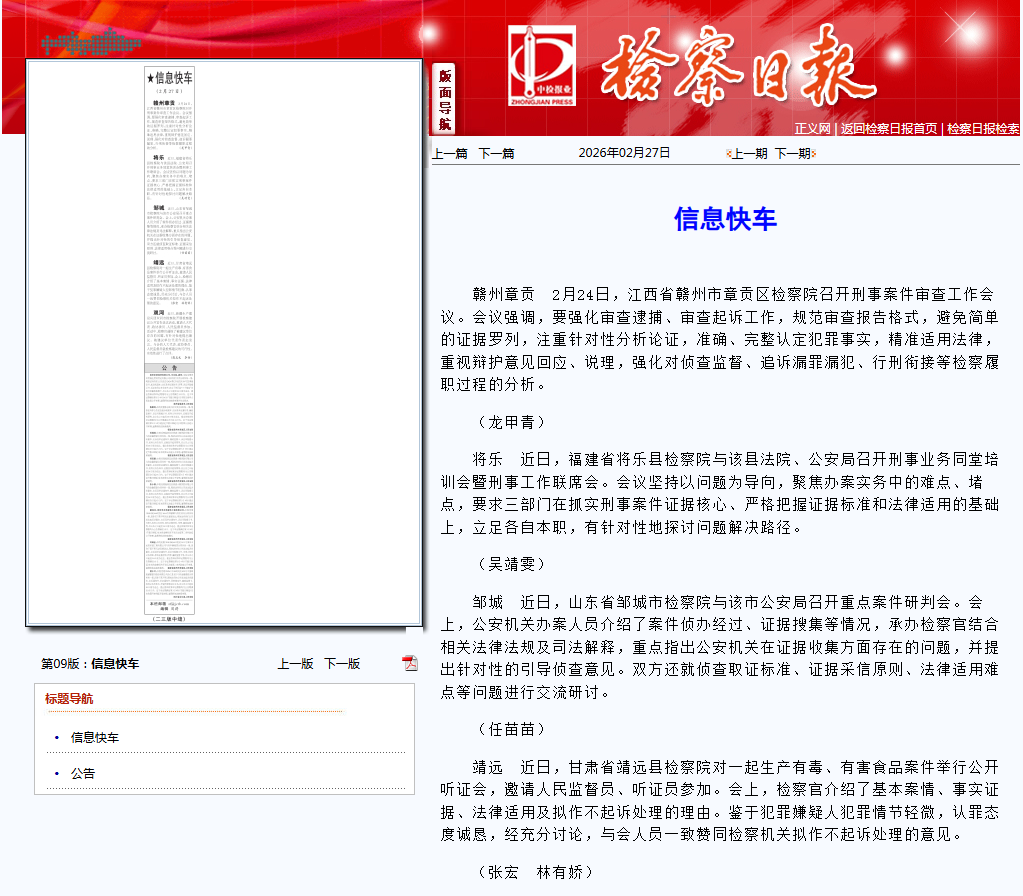Go to next article 下一篇
The width and height of the screenshot is (1023, 896).
496,154
